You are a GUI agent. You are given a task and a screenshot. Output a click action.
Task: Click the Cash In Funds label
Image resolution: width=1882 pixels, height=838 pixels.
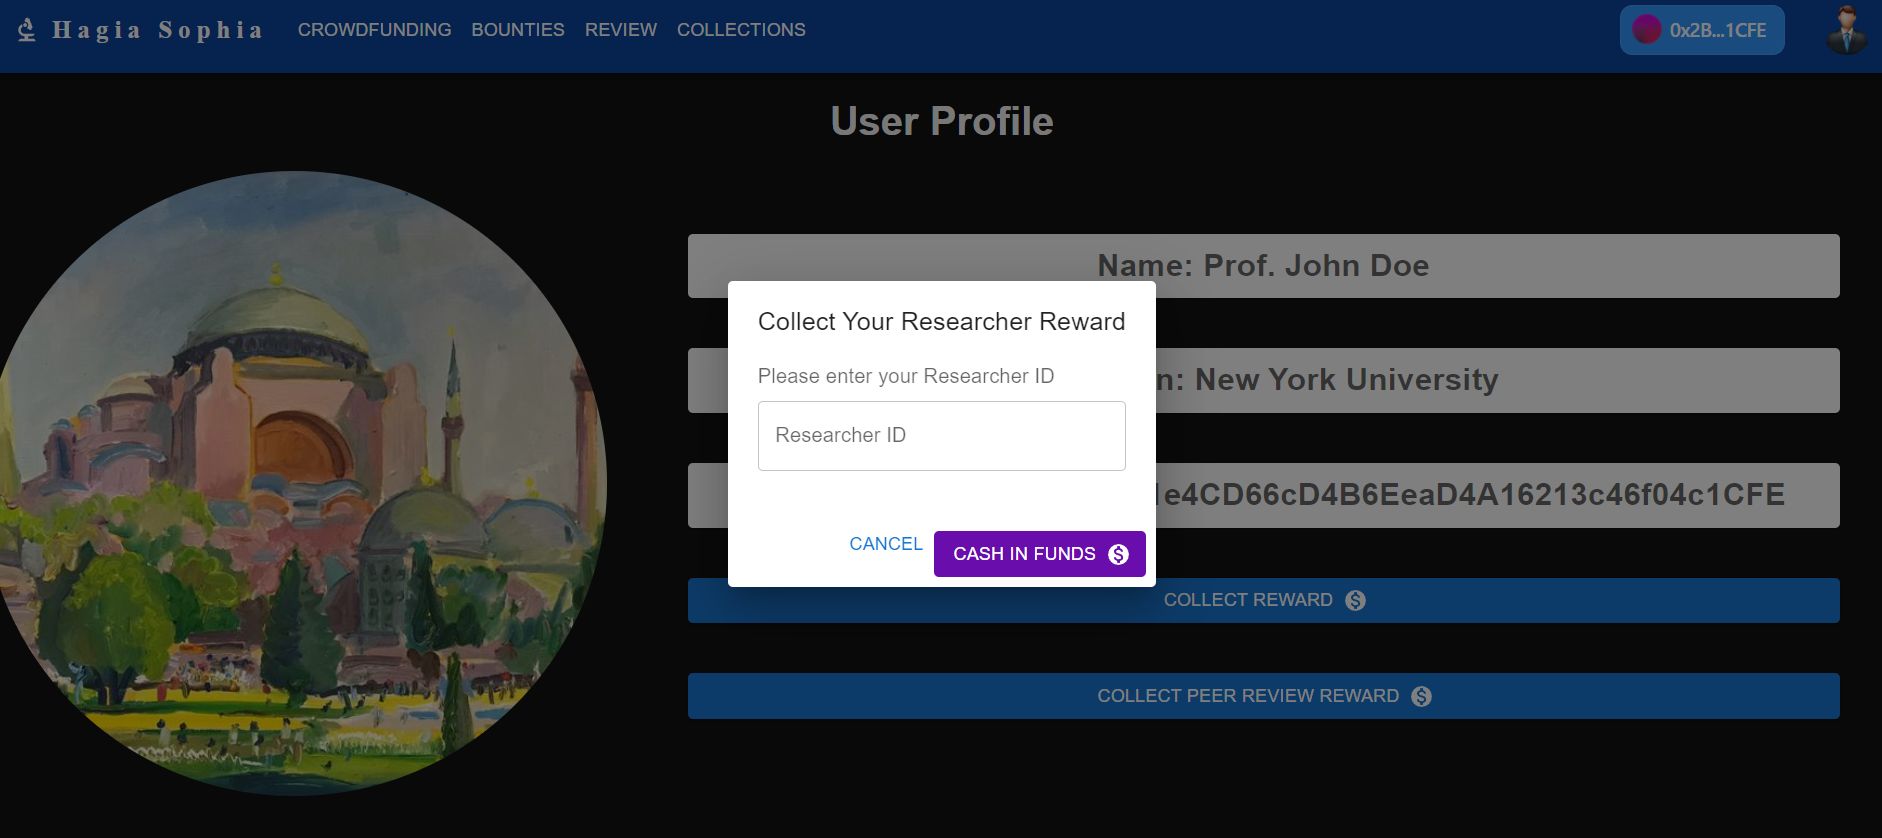click(1024, 554)
